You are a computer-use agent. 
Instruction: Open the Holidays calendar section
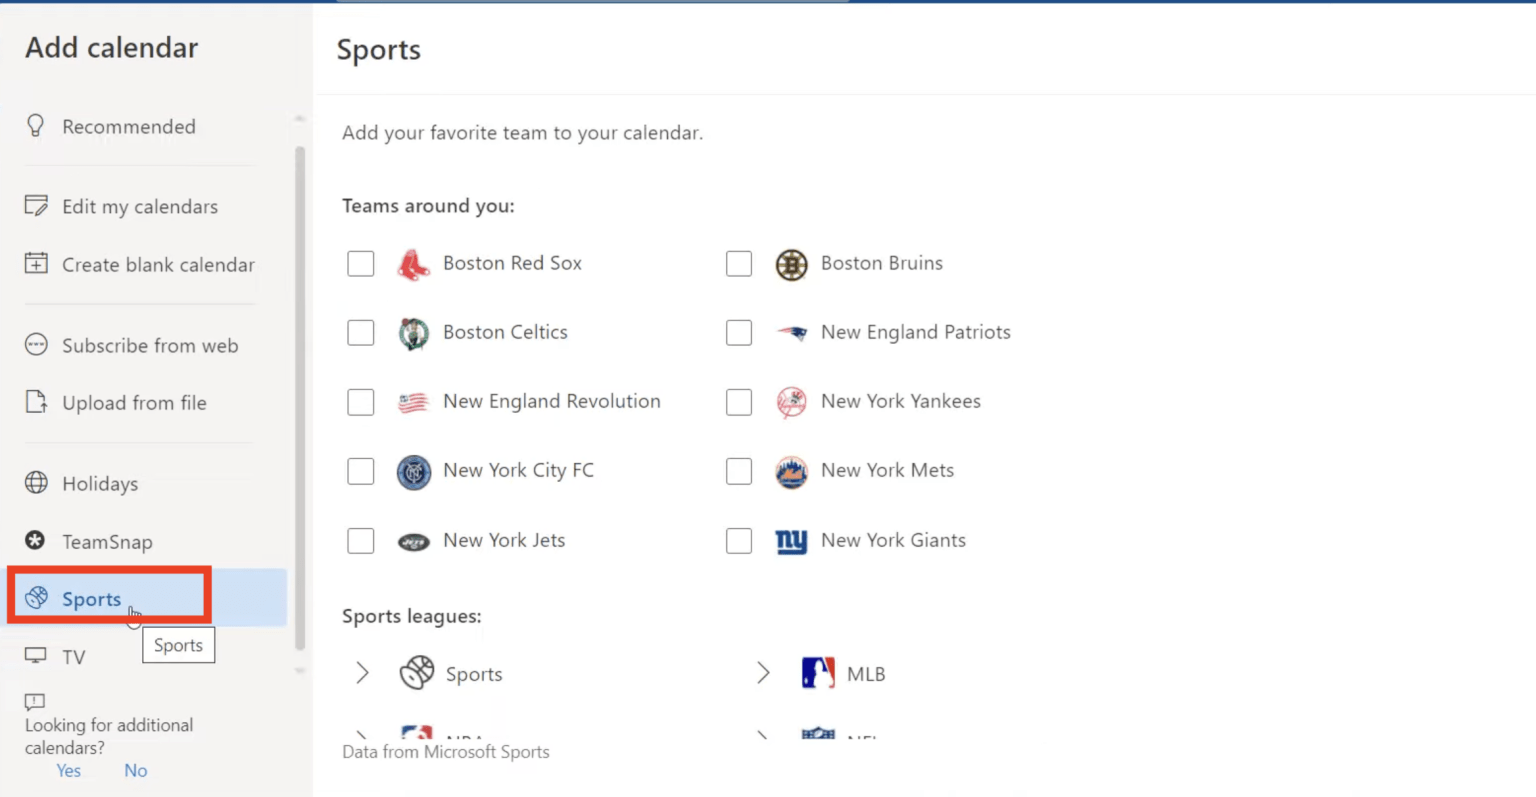point(99,484)
